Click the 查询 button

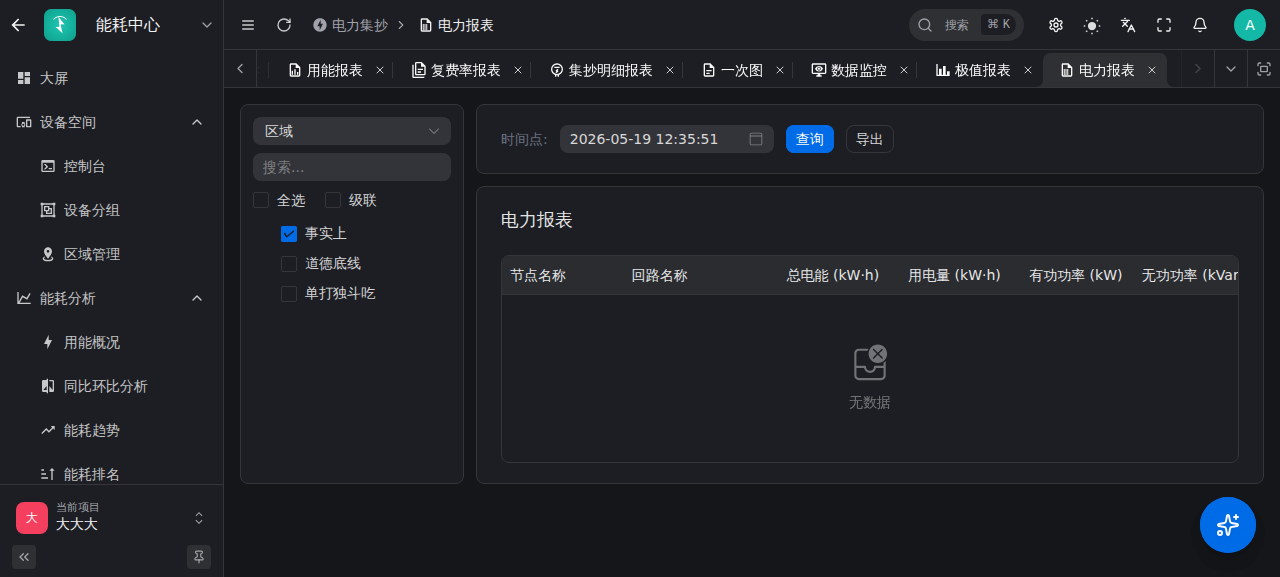(x=810, y=139)
